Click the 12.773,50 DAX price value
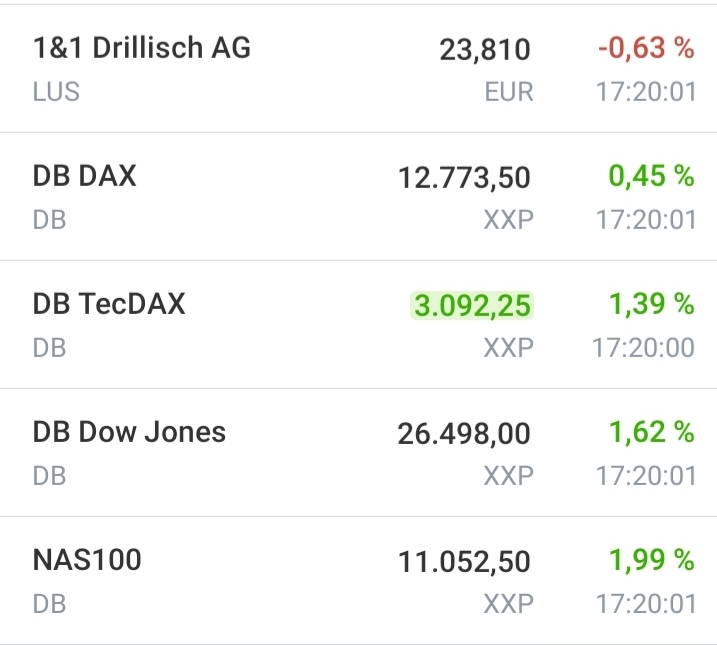This screenshot has height=645, width=717. coord(464,178)
